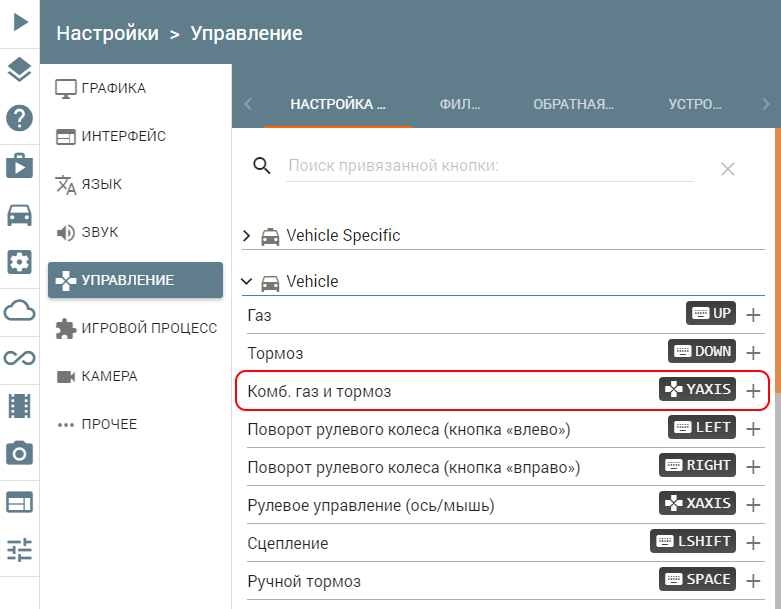
Task: Clear the search with the X button
Action: click(x=728, y=169)
